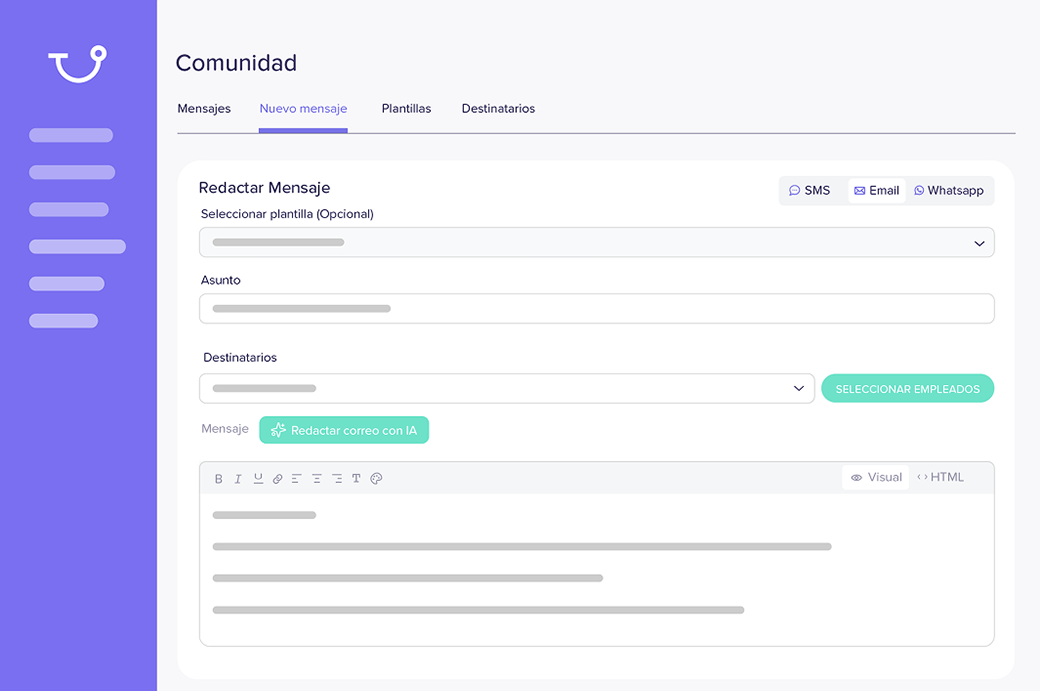Click the Seleccionar Empleados button

907,389
